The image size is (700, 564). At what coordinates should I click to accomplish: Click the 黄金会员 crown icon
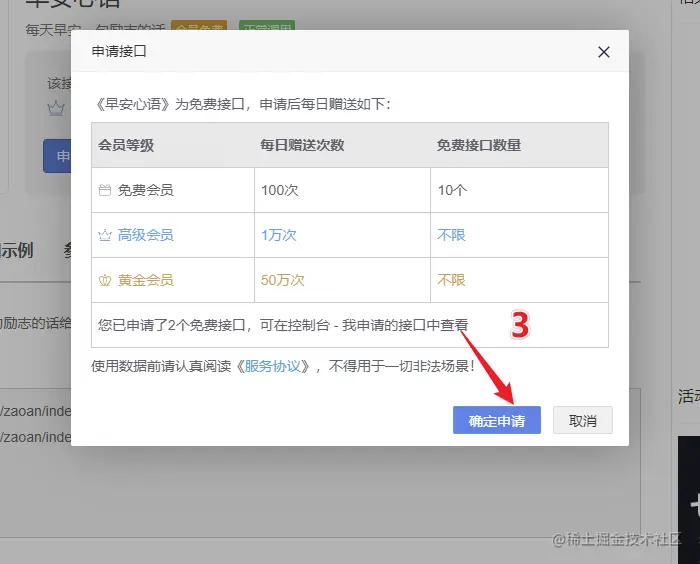pyautogui.click(x=105, y=280)
